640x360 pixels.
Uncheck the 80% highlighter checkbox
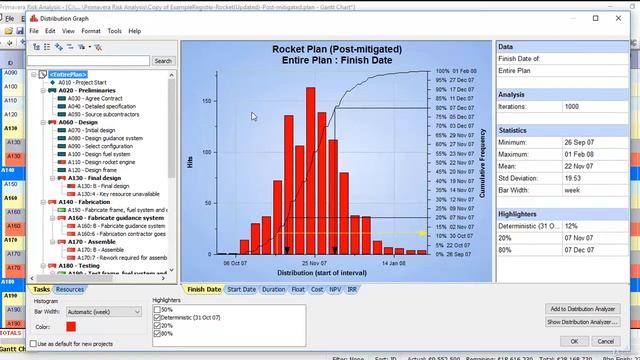click(x=157, y=333)
